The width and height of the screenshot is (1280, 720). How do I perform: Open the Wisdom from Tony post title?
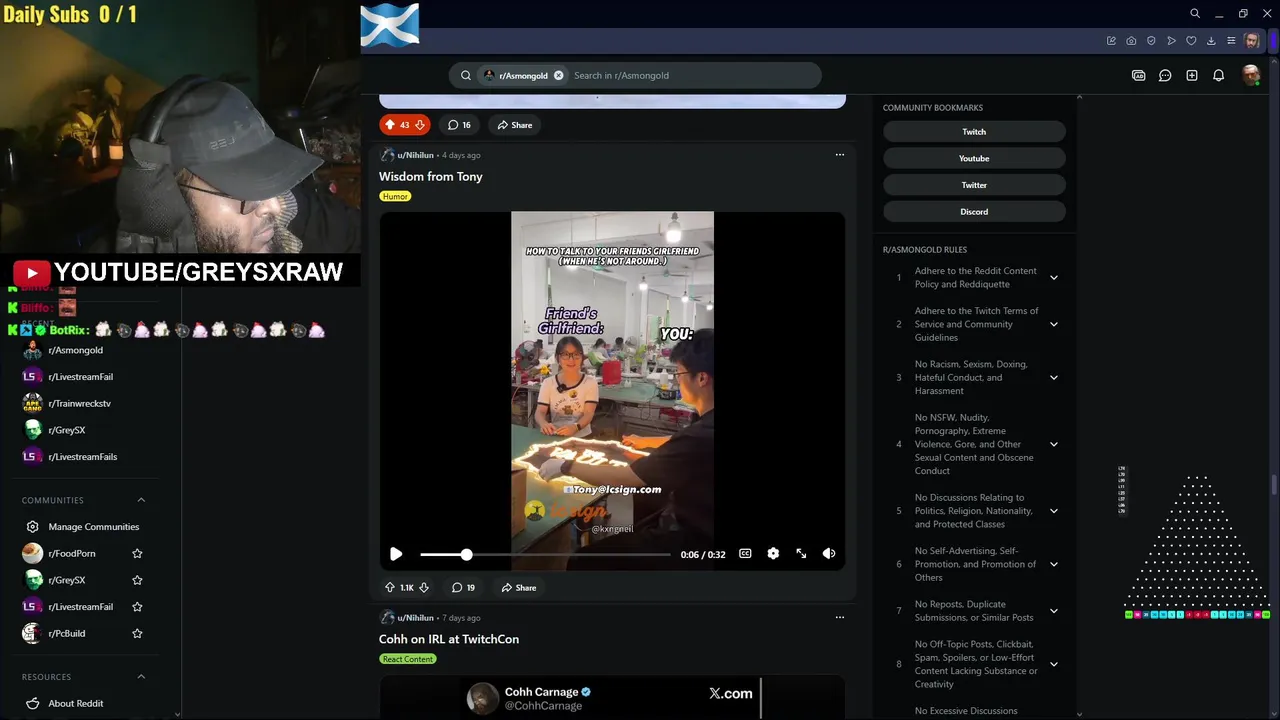[x=430, y=176]
